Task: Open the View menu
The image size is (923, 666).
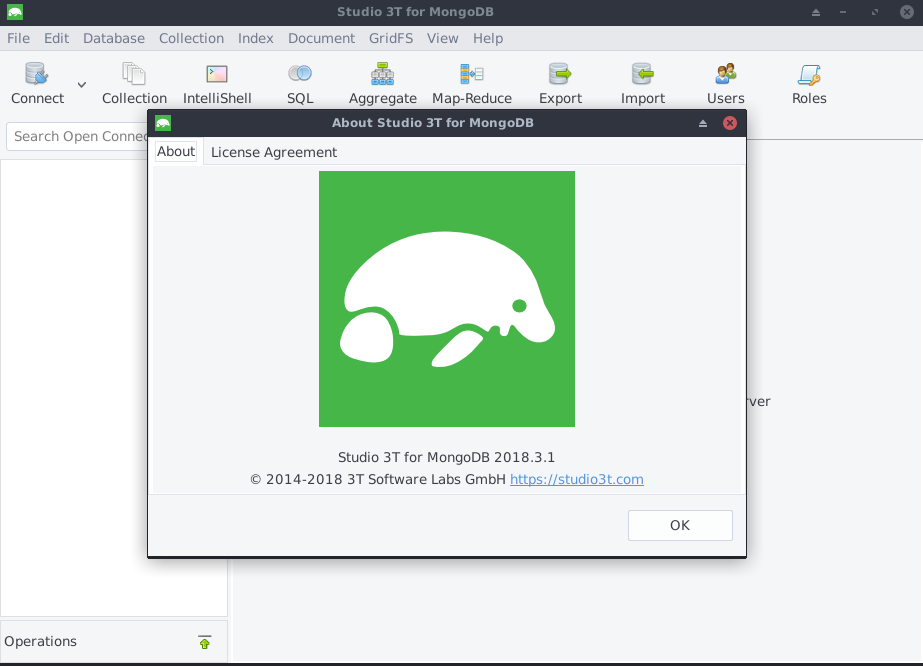Action: 443,38
